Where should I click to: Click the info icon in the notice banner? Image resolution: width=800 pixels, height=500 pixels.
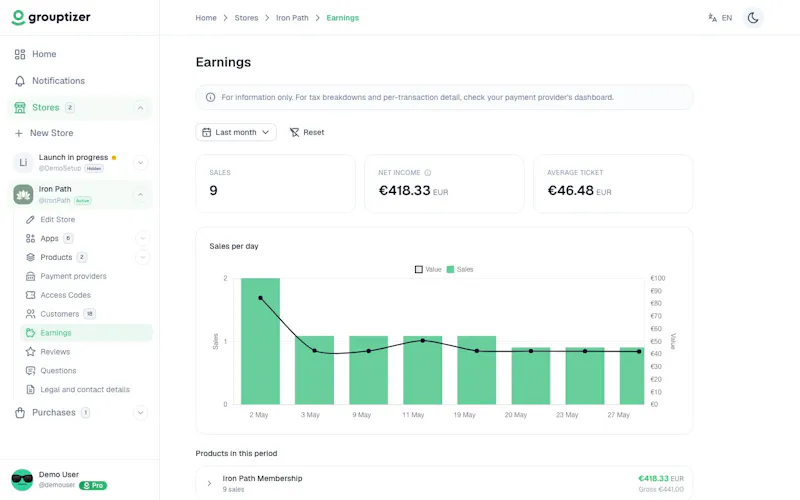[x=210, y=97]
